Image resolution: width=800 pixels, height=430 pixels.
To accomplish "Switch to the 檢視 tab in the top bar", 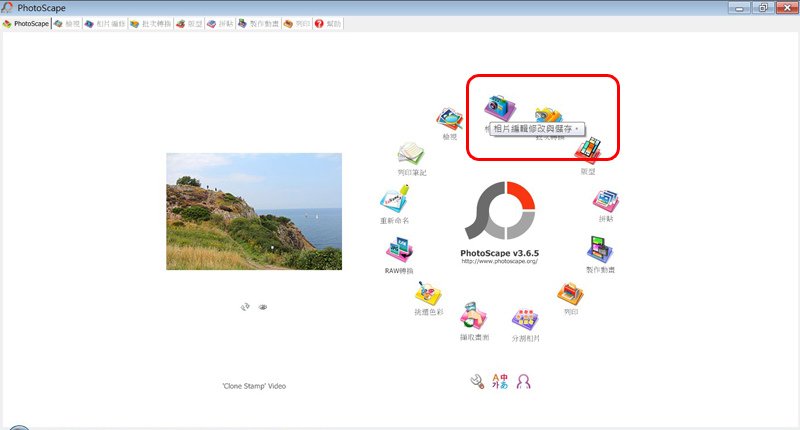I will coord(67,23).
